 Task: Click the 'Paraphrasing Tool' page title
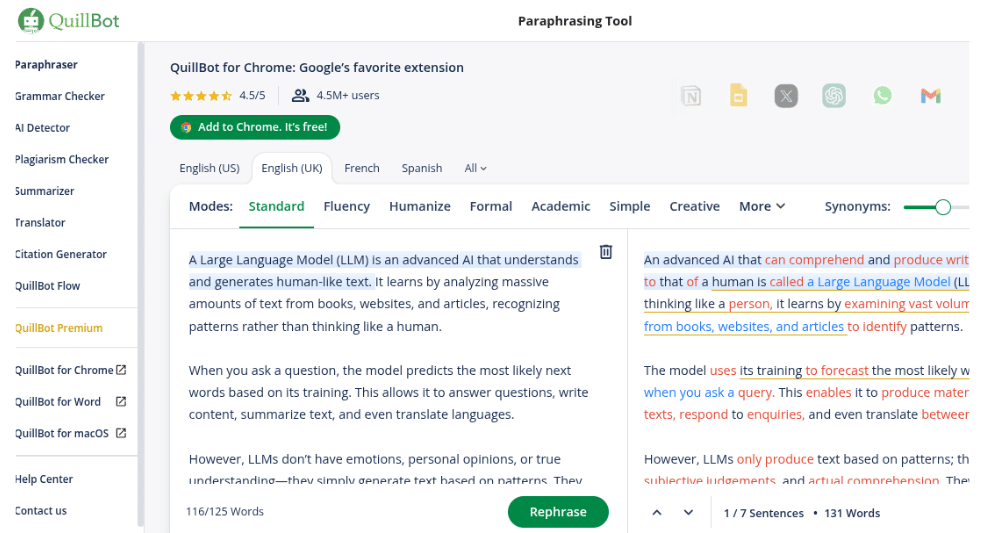point(575,21)
